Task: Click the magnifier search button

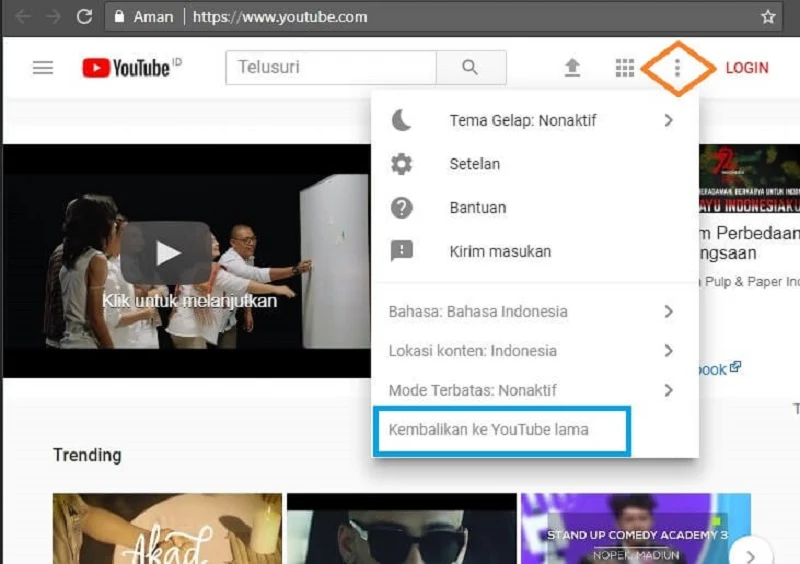Action: pyautogui.click(x=470, y=67)
